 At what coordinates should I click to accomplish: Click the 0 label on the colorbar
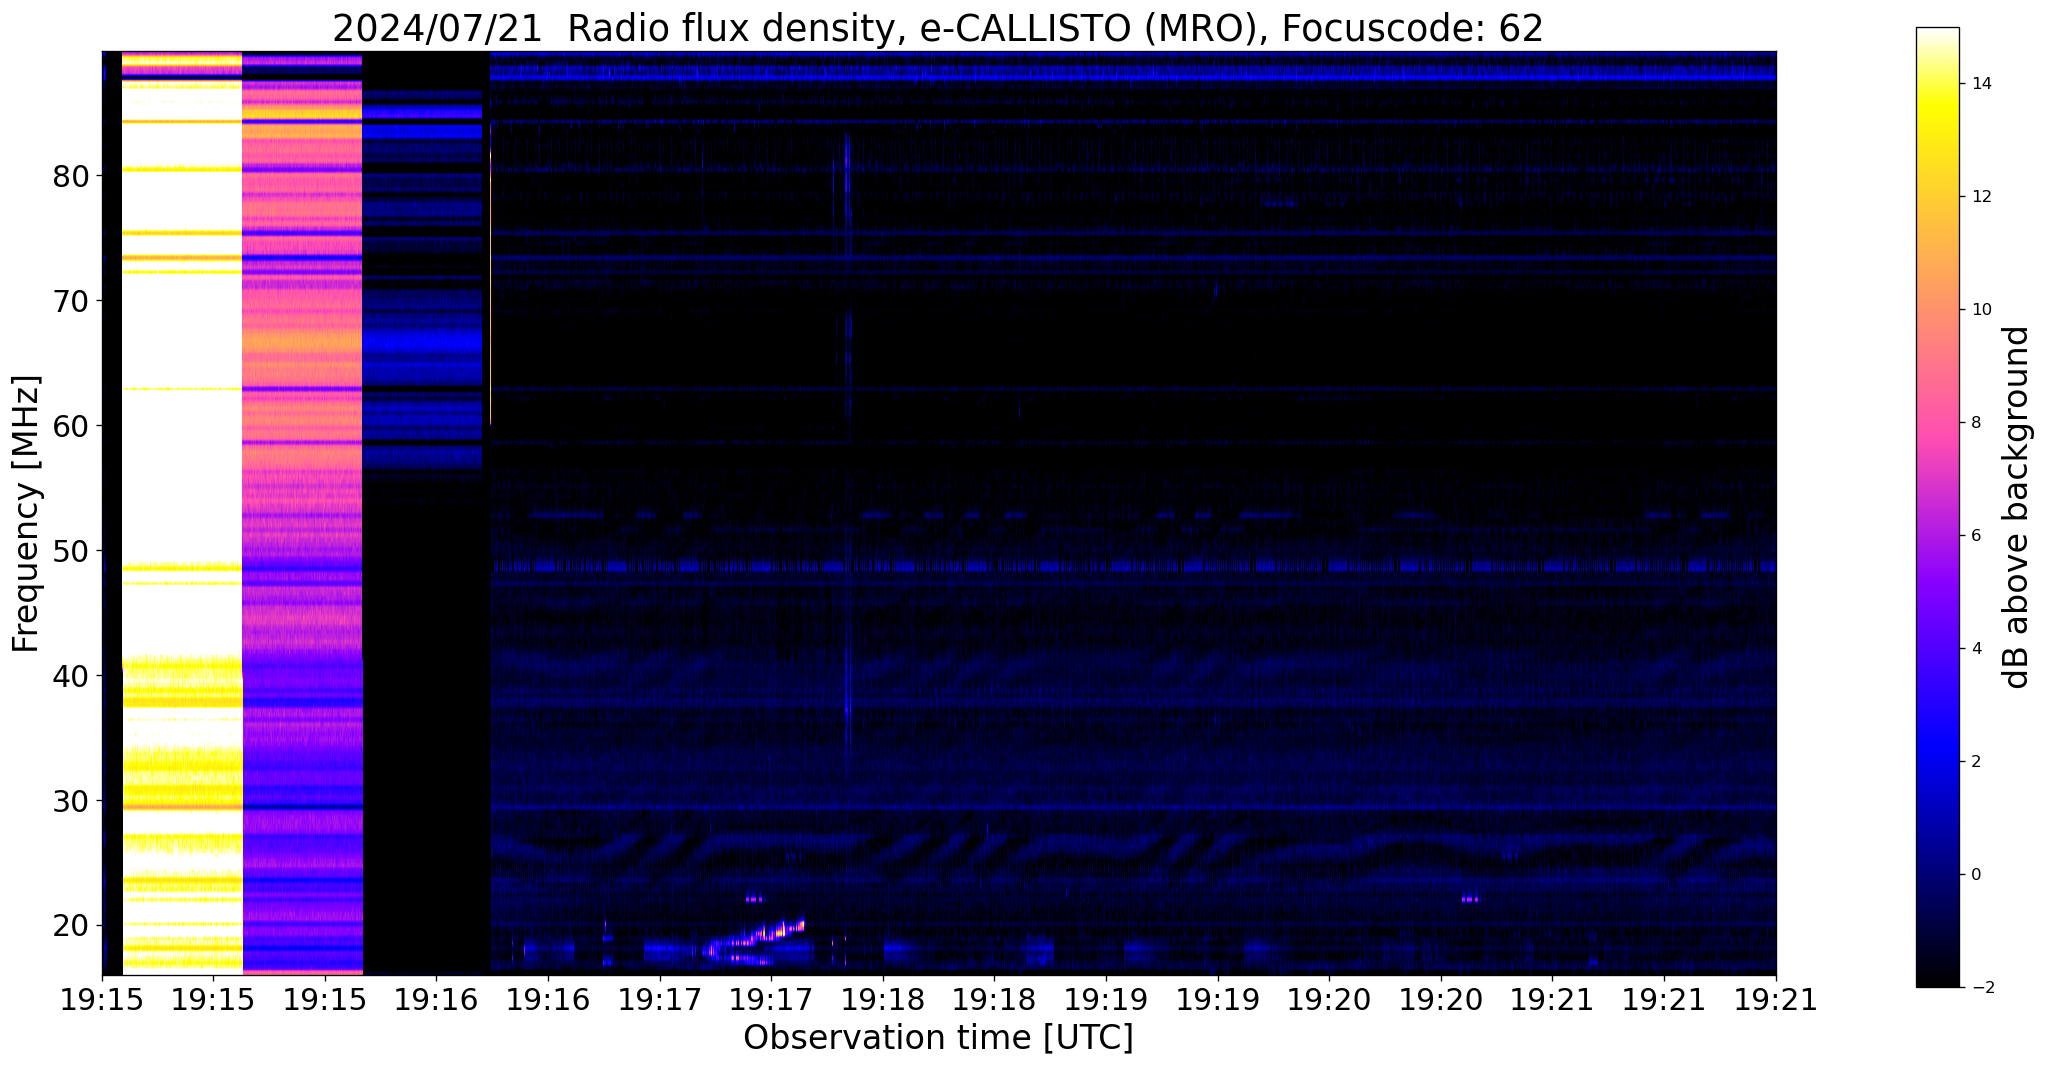click(1975, 875)
